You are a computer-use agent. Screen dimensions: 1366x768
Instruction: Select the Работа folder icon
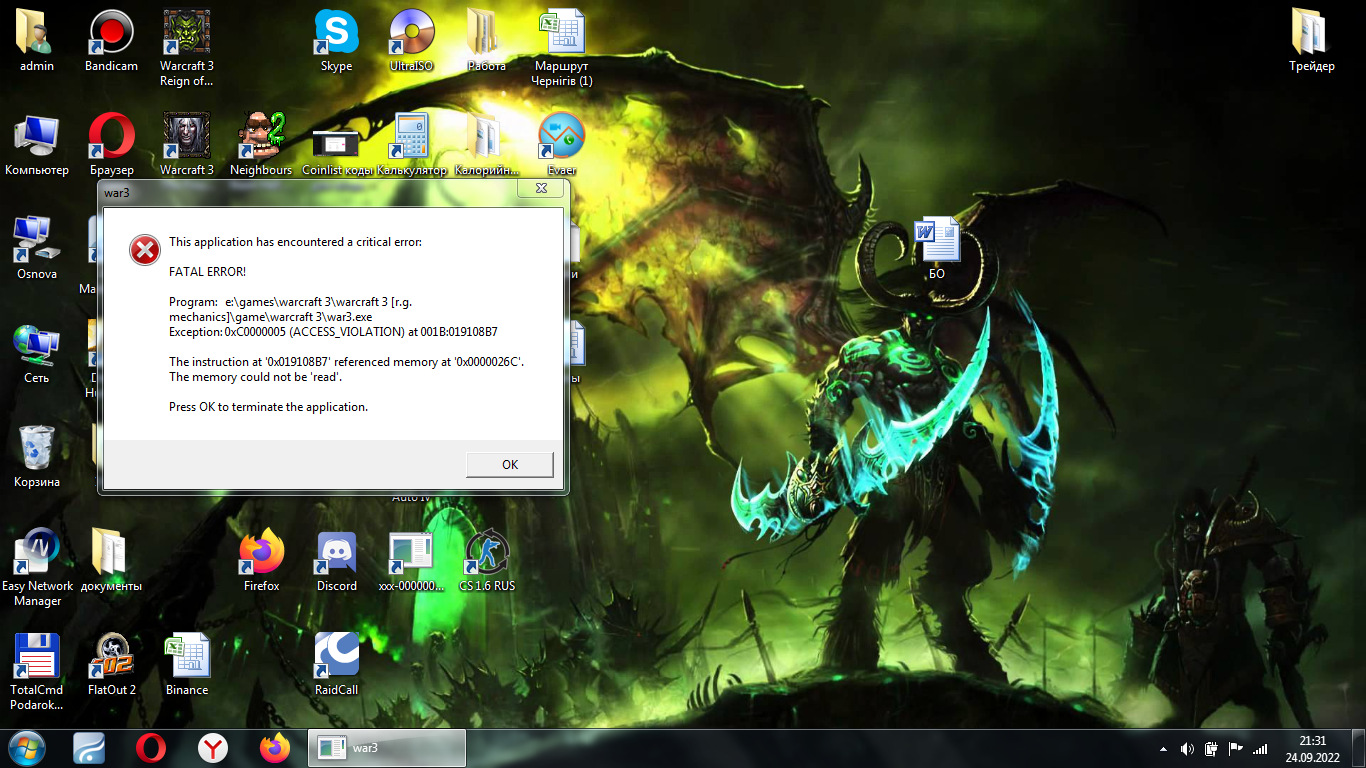click(486, 41)
